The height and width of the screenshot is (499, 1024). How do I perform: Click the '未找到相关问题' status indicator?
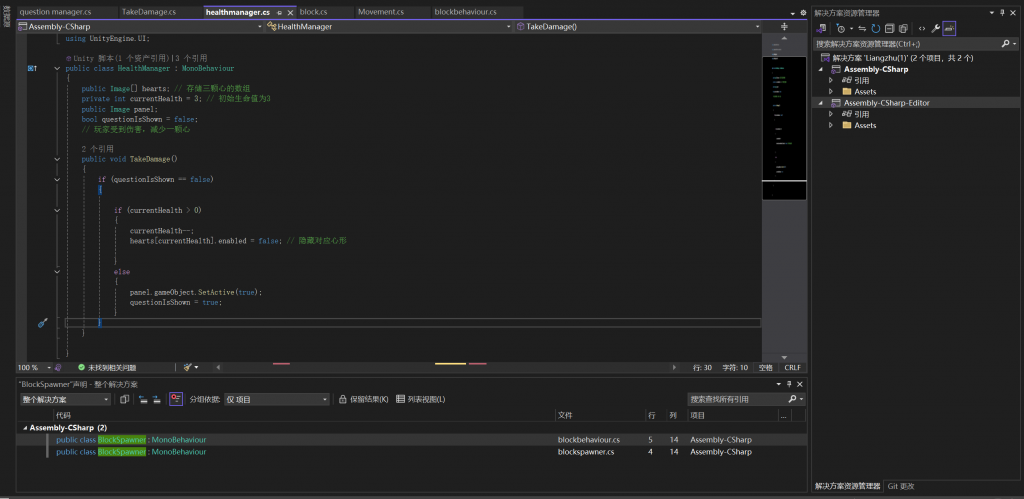coord(107,368)
